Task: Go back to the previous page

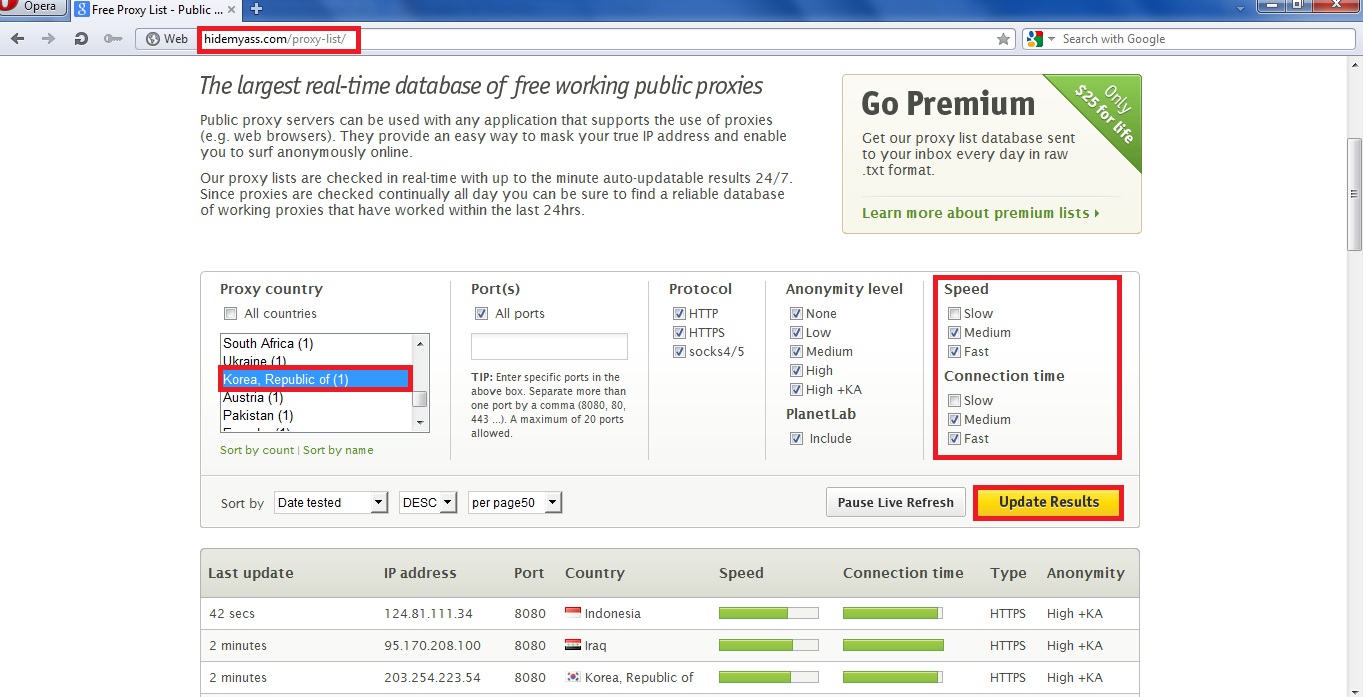Action: point(18,39)
